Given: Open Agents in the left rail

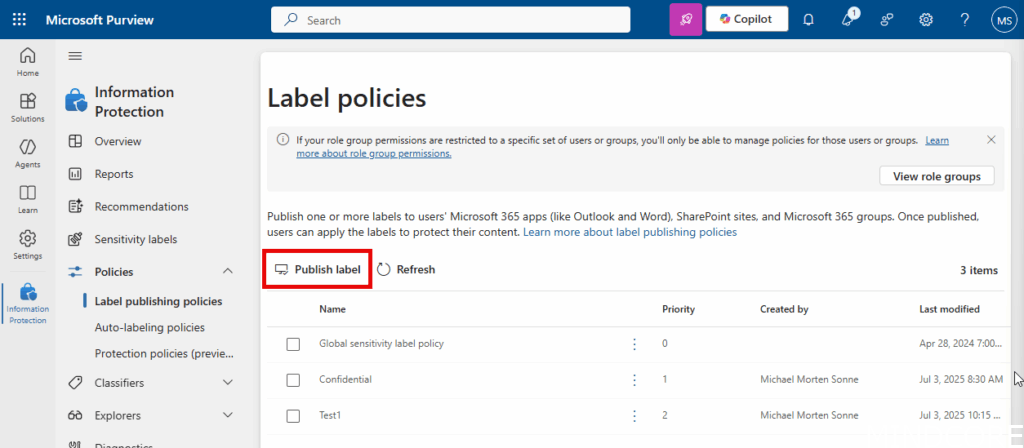Looking at the screenshot, I should (28, 153).
